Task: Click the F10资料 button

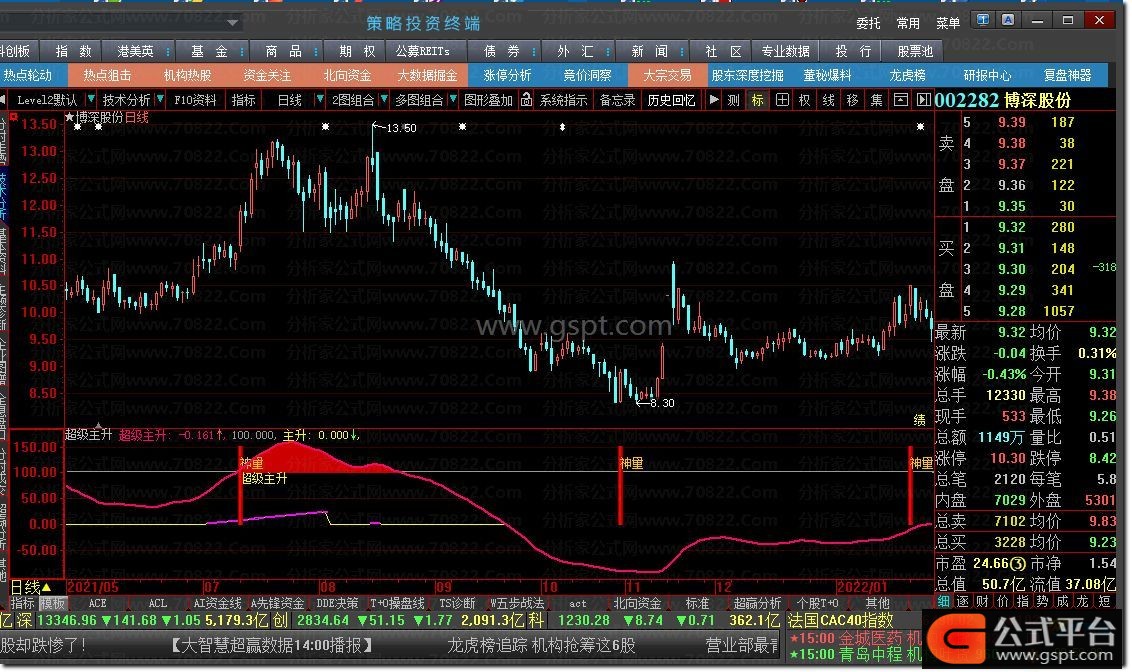Action: (195, 100)
